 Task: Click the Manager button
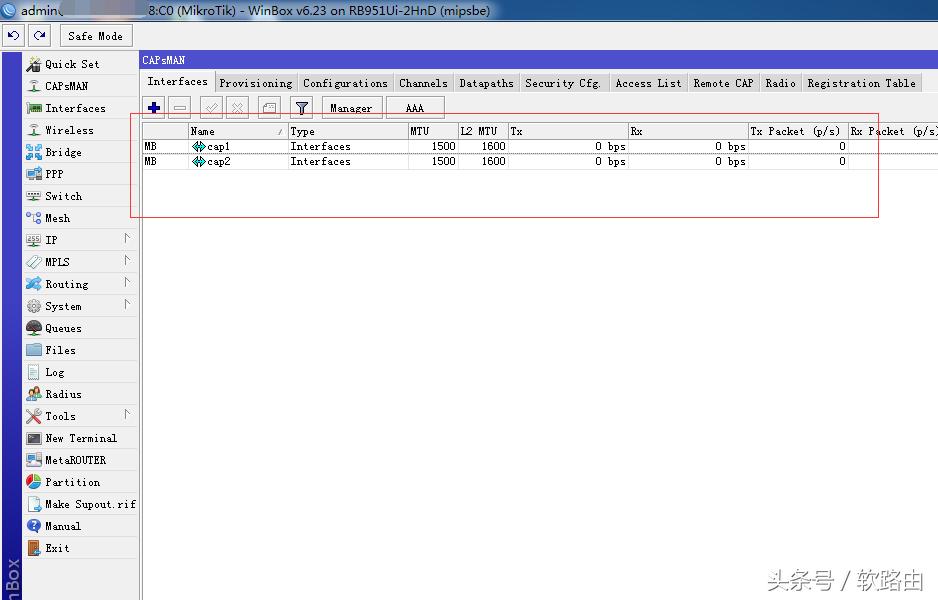(x=351, y=108)
